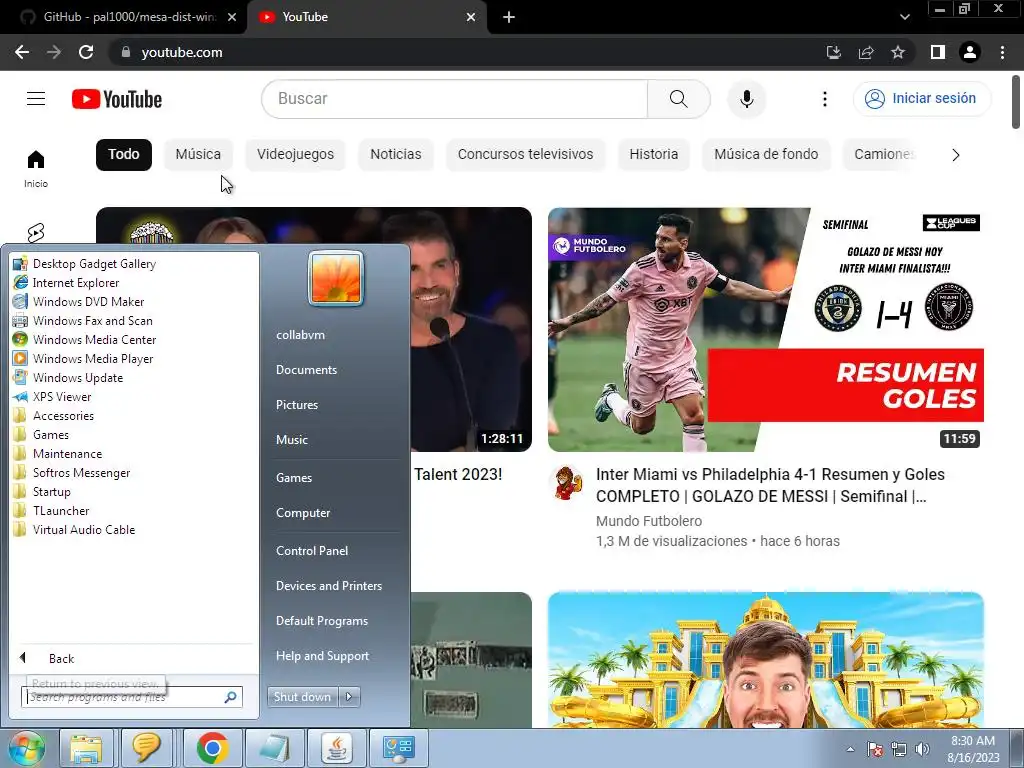
Task: Click the share page icon
Action: point(866,52)
